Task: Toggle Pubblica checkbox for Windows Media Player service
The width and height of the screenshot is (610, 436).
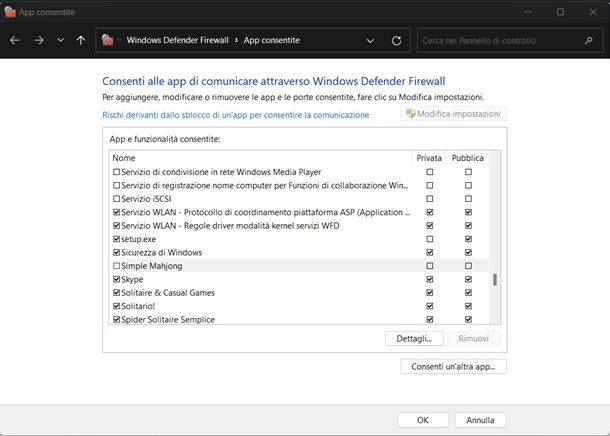Action: click(468, 172)
